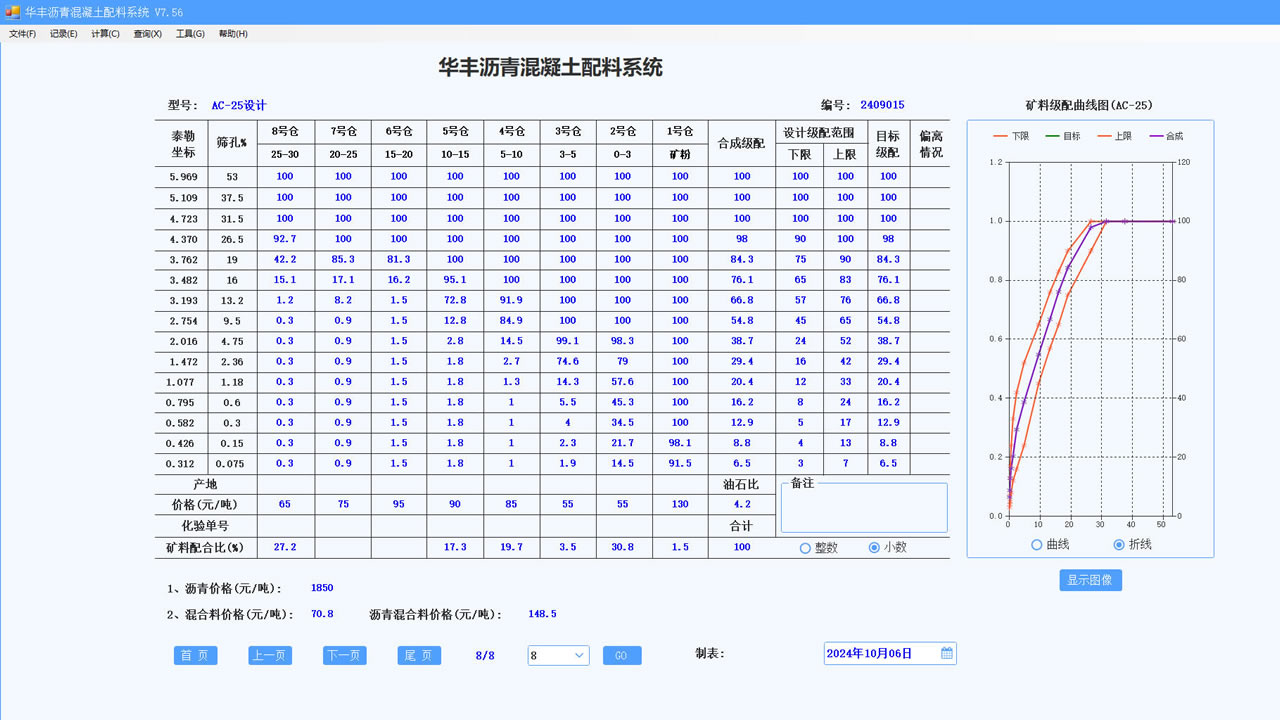The image size is (1280, 720).
Task: Open the 记录(E) menu
Action: click(x=63, y=33)
